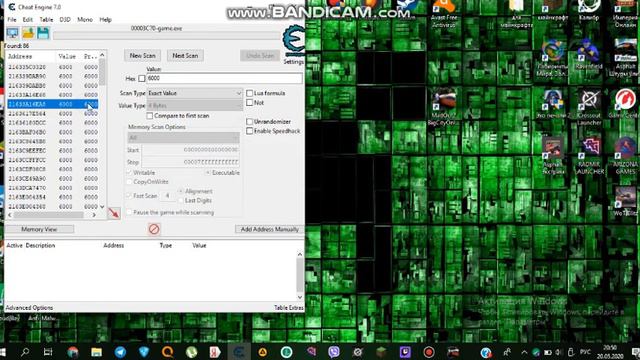Image resolution: width=640 pixels, height=360 pixels.
Task: Click the found list vertical scrollbar thumb
Action: point(102,72)
